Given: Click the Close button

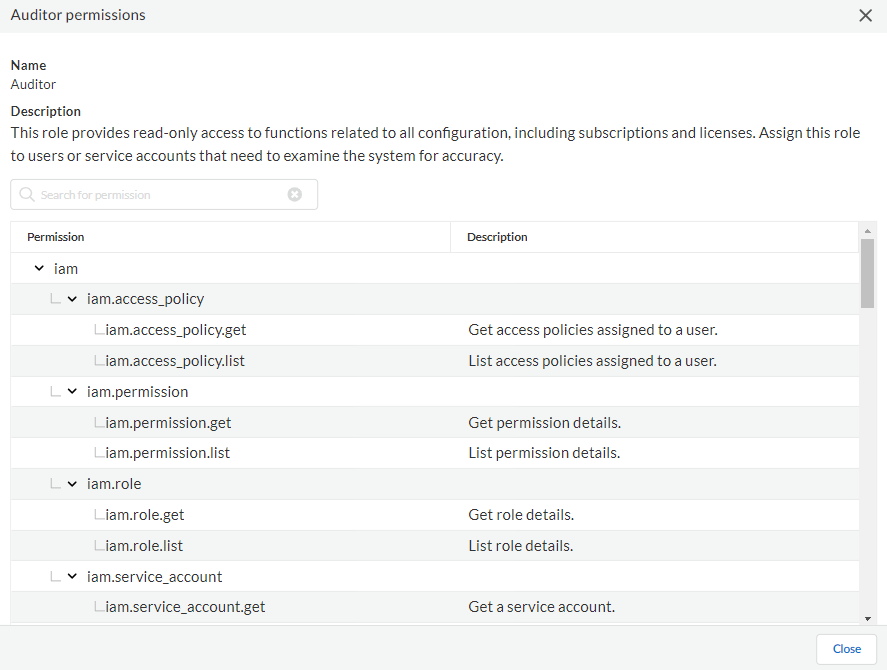Looking at the screenshot, I should tap(846, 649).
